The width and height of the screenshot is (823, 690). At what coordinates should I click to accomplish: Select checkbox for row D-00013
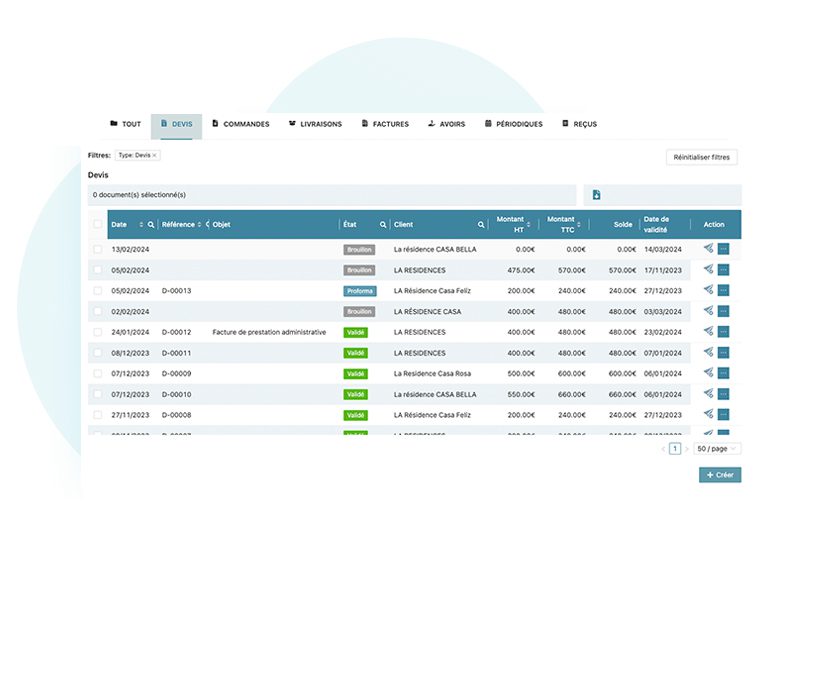(x=98, y=291)
